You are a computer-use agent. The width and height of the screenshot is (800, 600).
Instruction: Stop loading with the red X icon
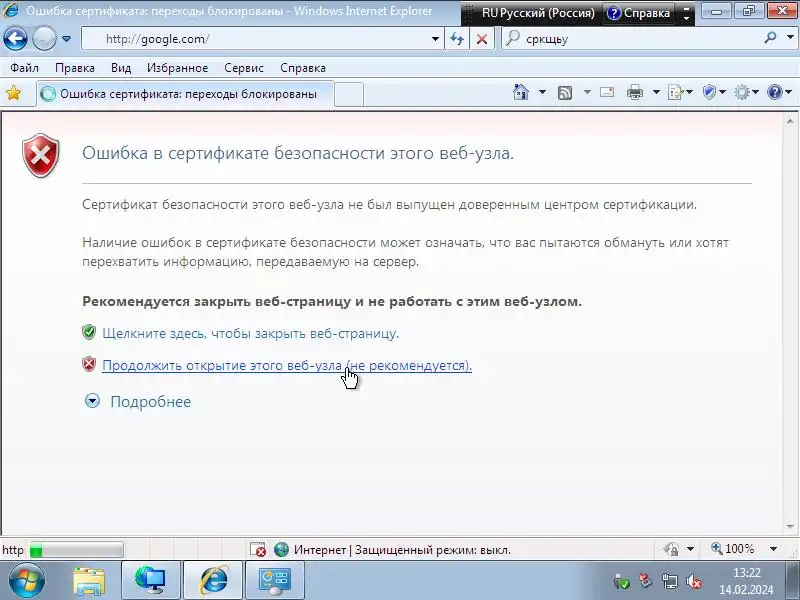pyautogui.click(x=482, y=39)
